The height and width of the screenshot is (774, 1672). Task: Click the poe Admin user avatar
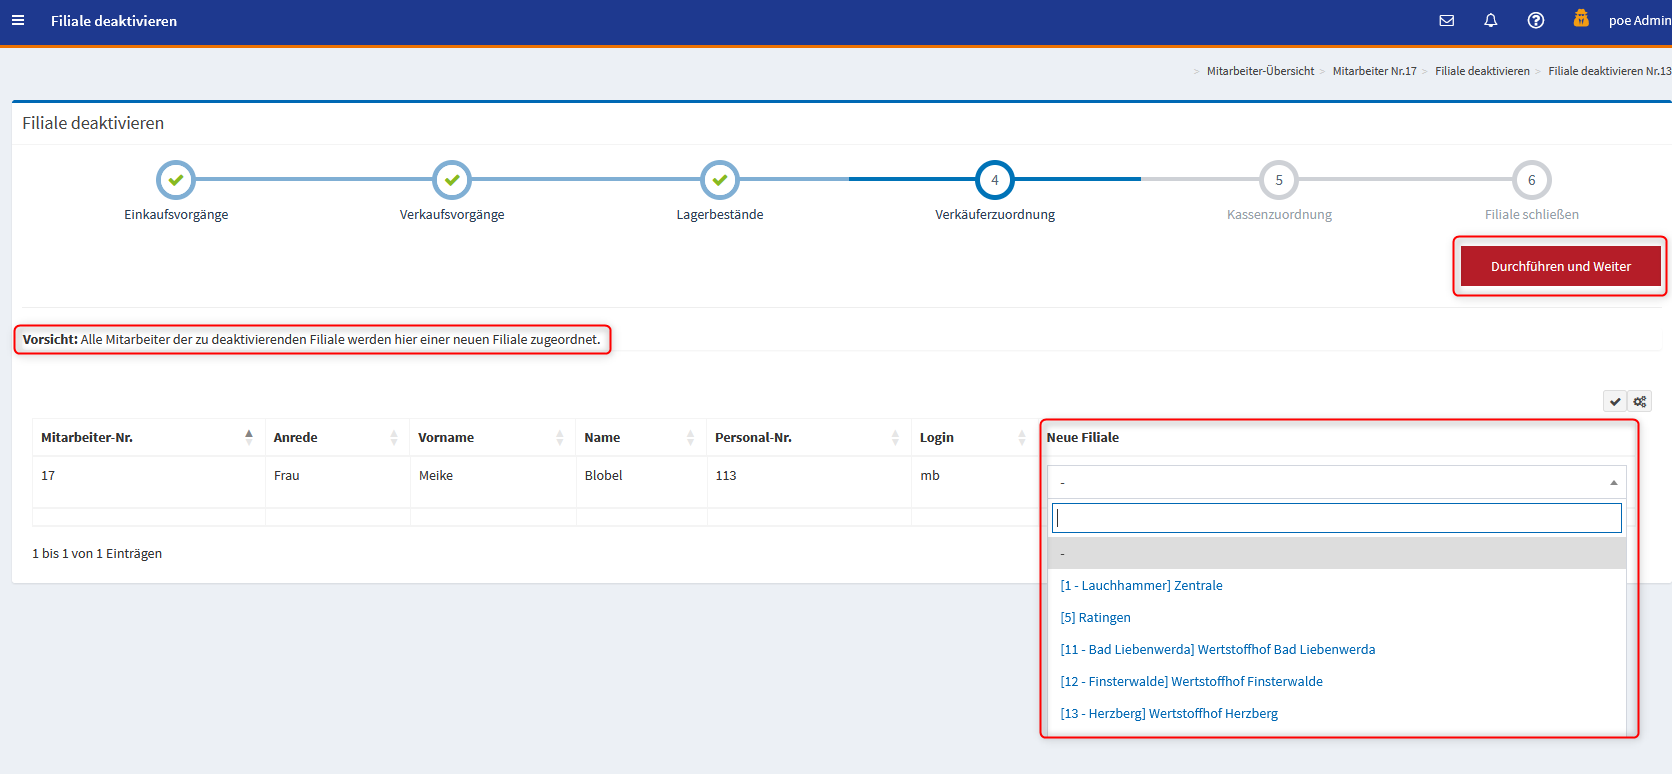(1581, 19)
